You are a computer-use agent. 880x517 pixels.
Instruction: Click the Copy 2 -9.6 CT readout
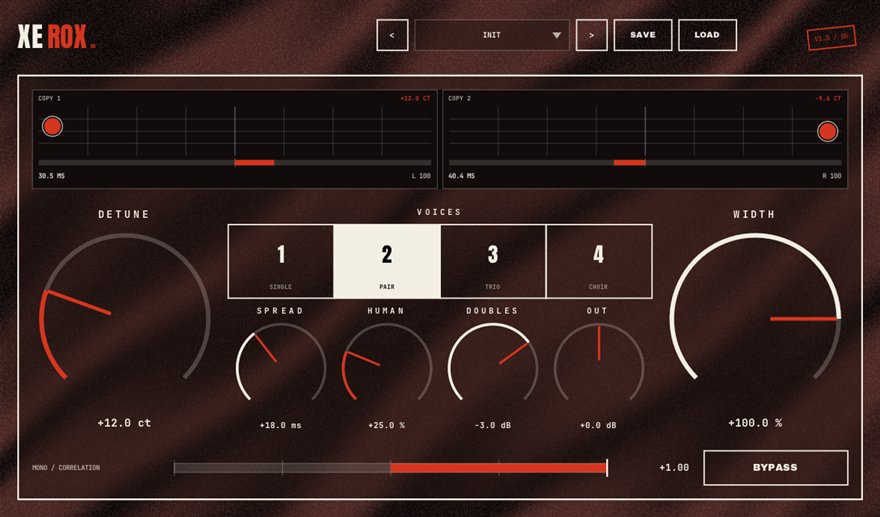pyautogui.click(x=828, y=98)
